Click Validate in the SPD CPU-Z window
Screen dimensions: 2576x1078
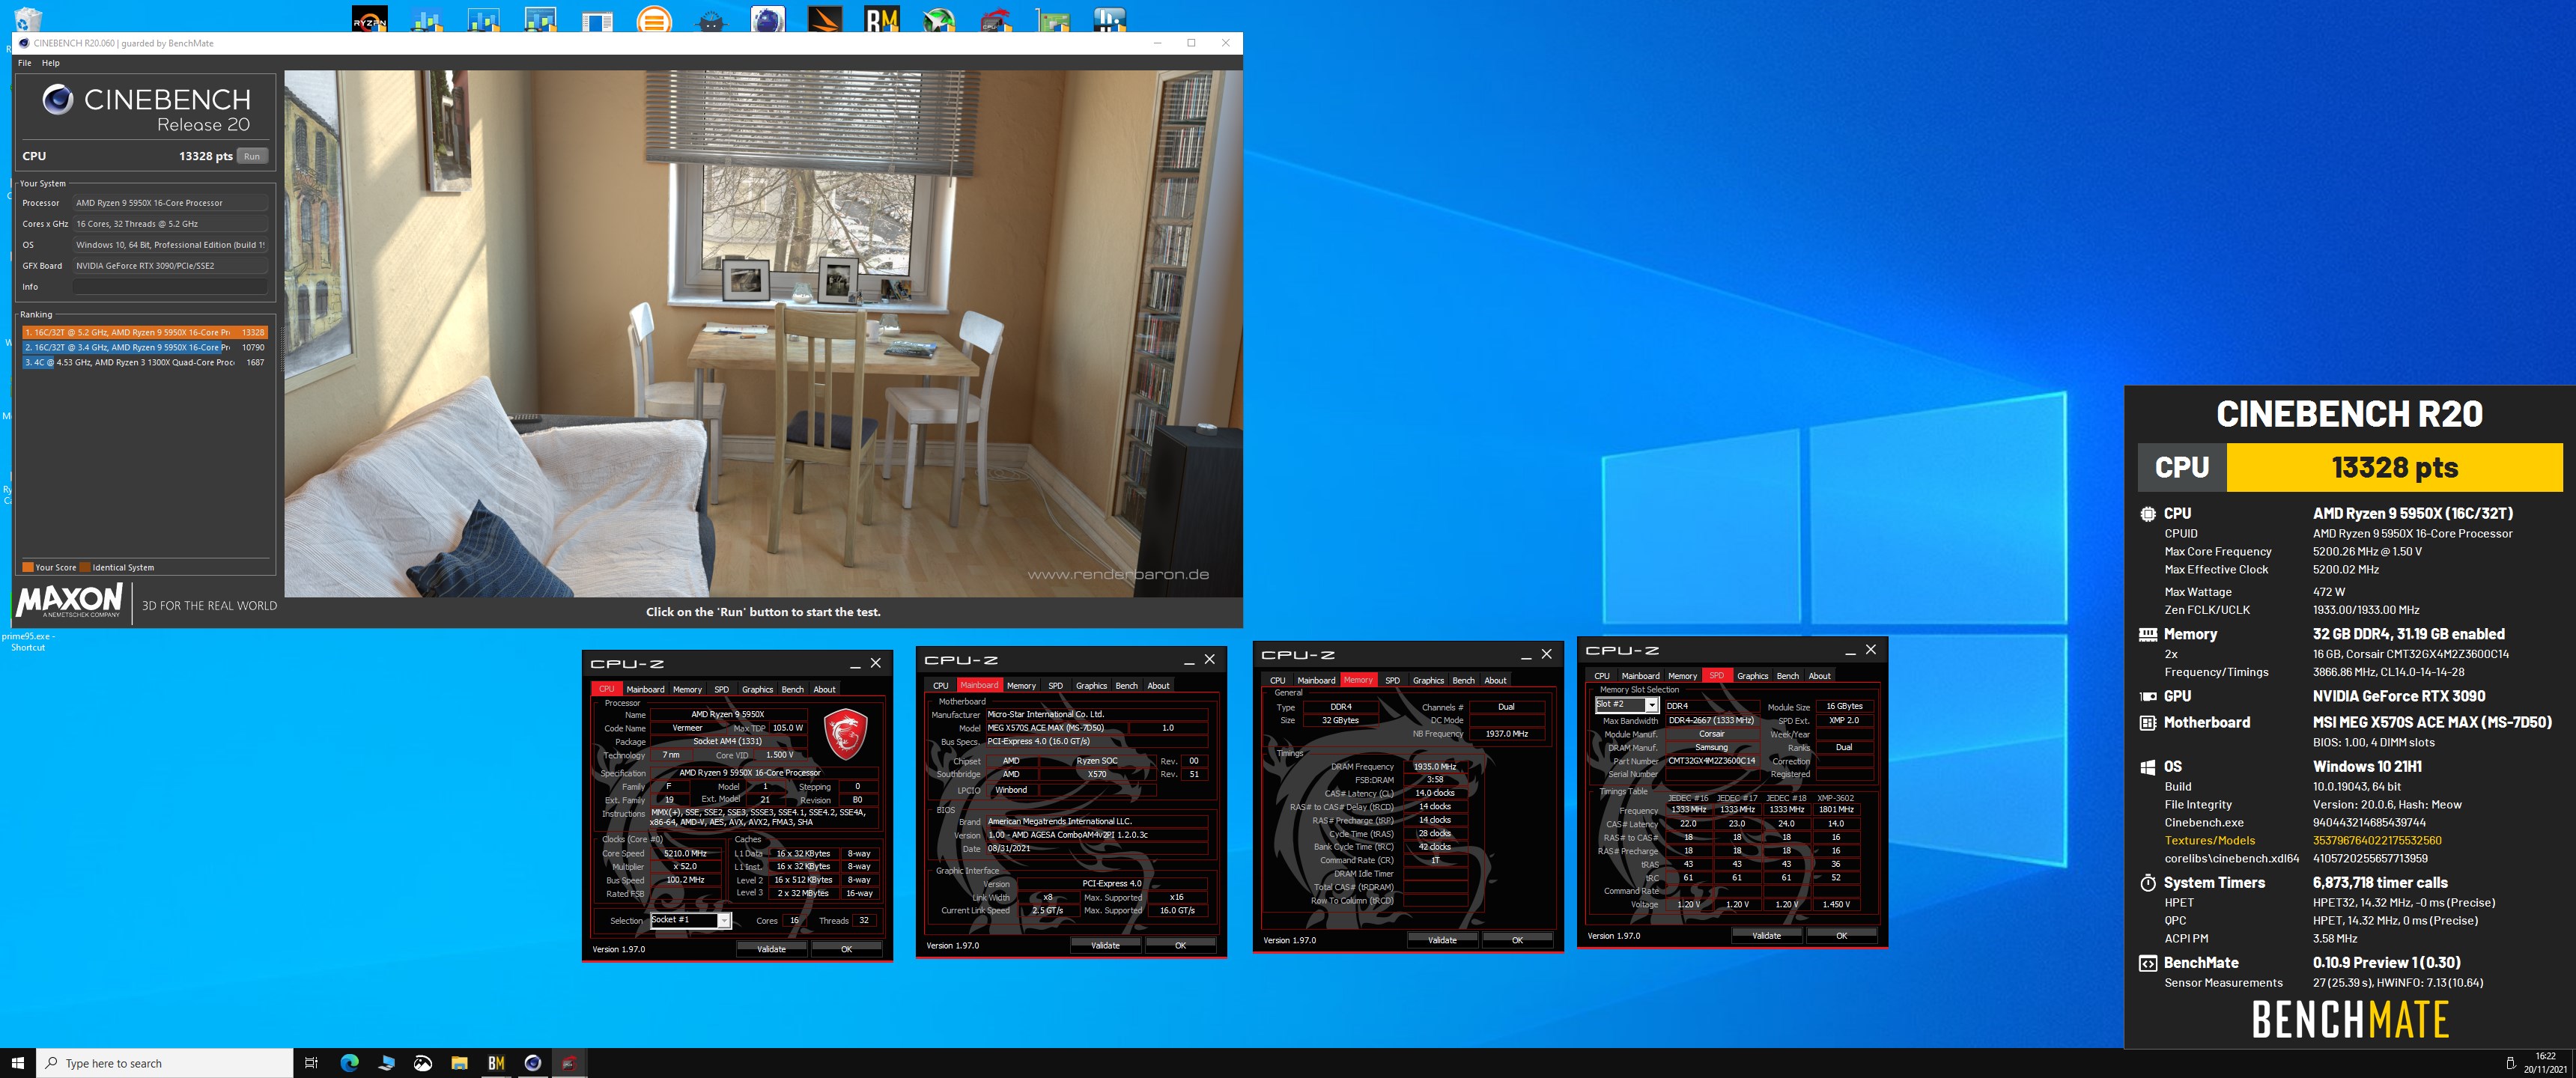1766,936
